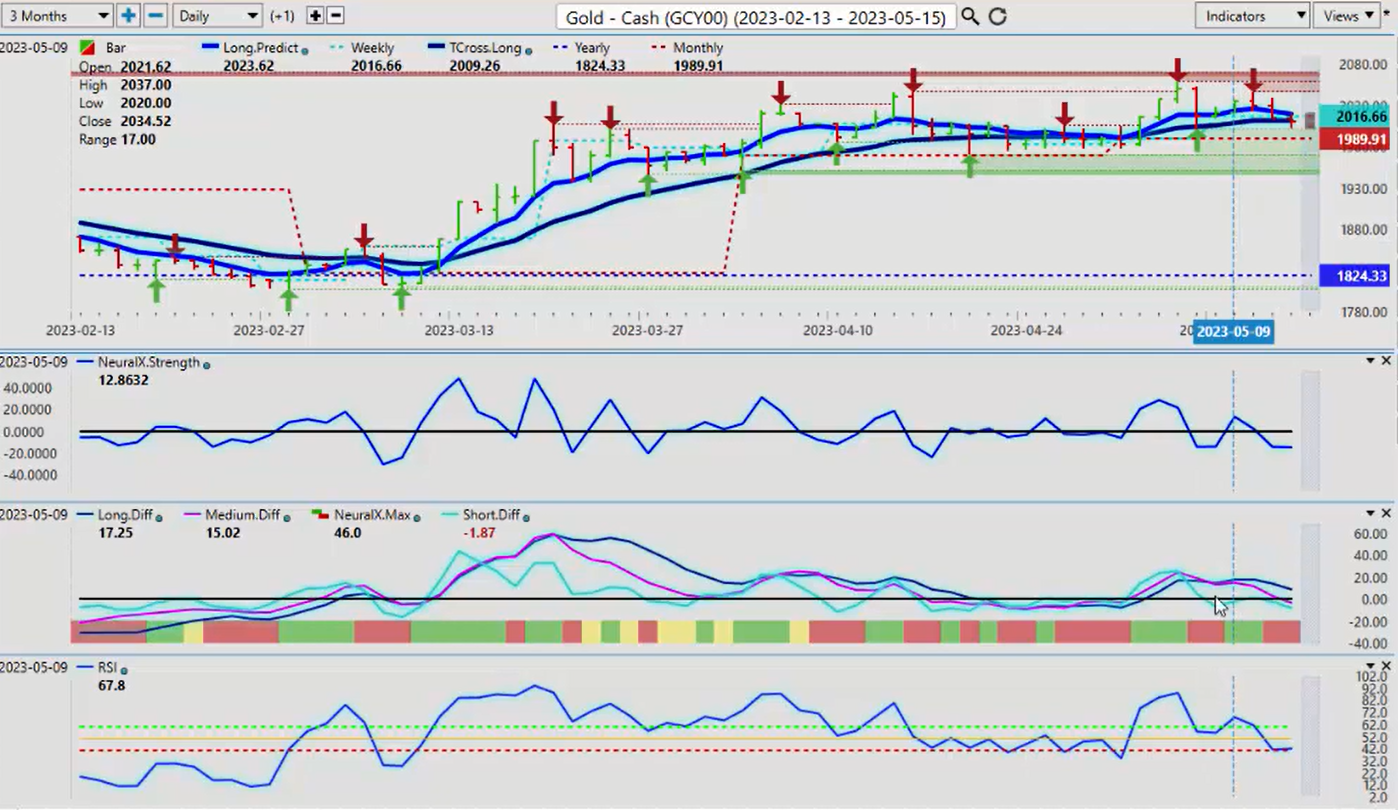Select the Long.Predict legend label
Screen dimensions: 1398x810
tap(261, 48)
